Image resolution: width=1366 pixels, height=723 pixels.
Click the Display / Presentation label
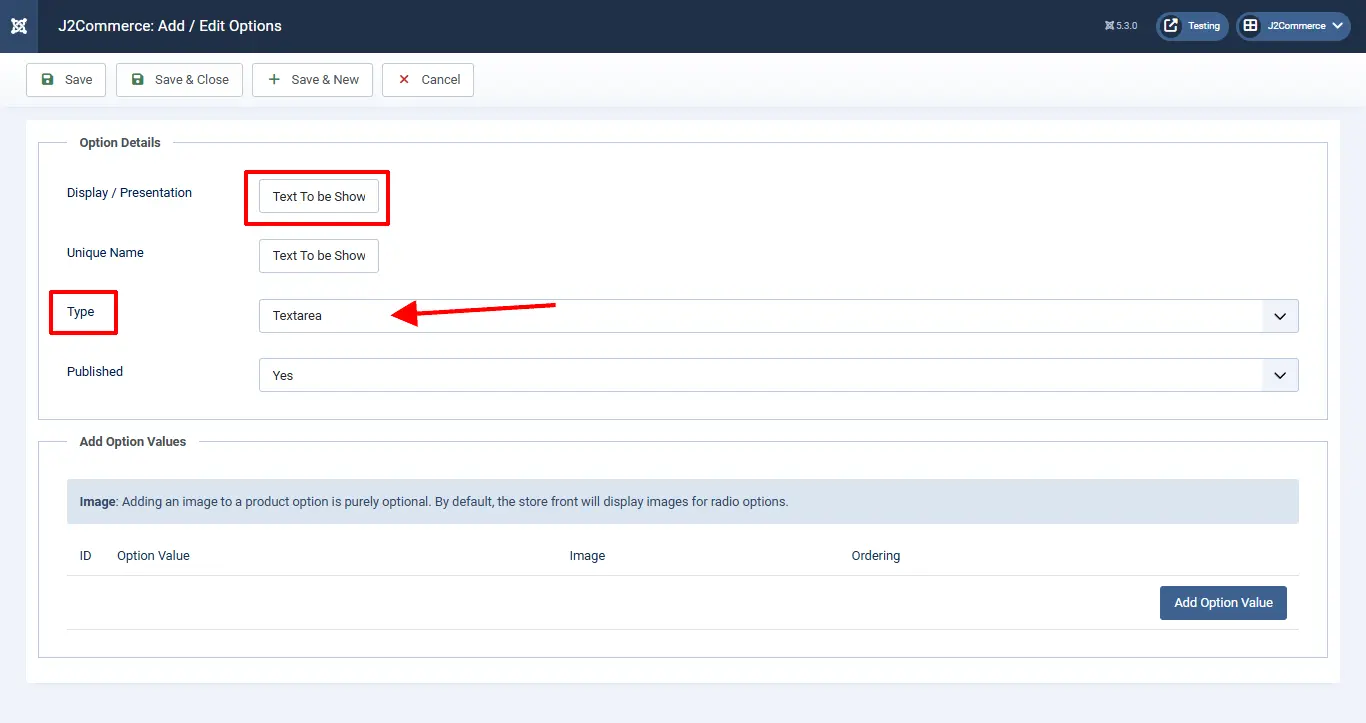tap(129, 193)
